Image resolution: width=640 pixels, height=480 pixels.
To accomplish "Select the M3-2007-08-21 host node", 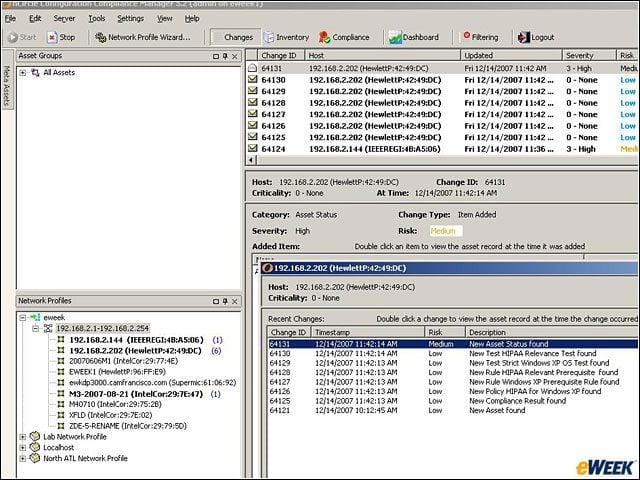I will (x=136, y=394).
